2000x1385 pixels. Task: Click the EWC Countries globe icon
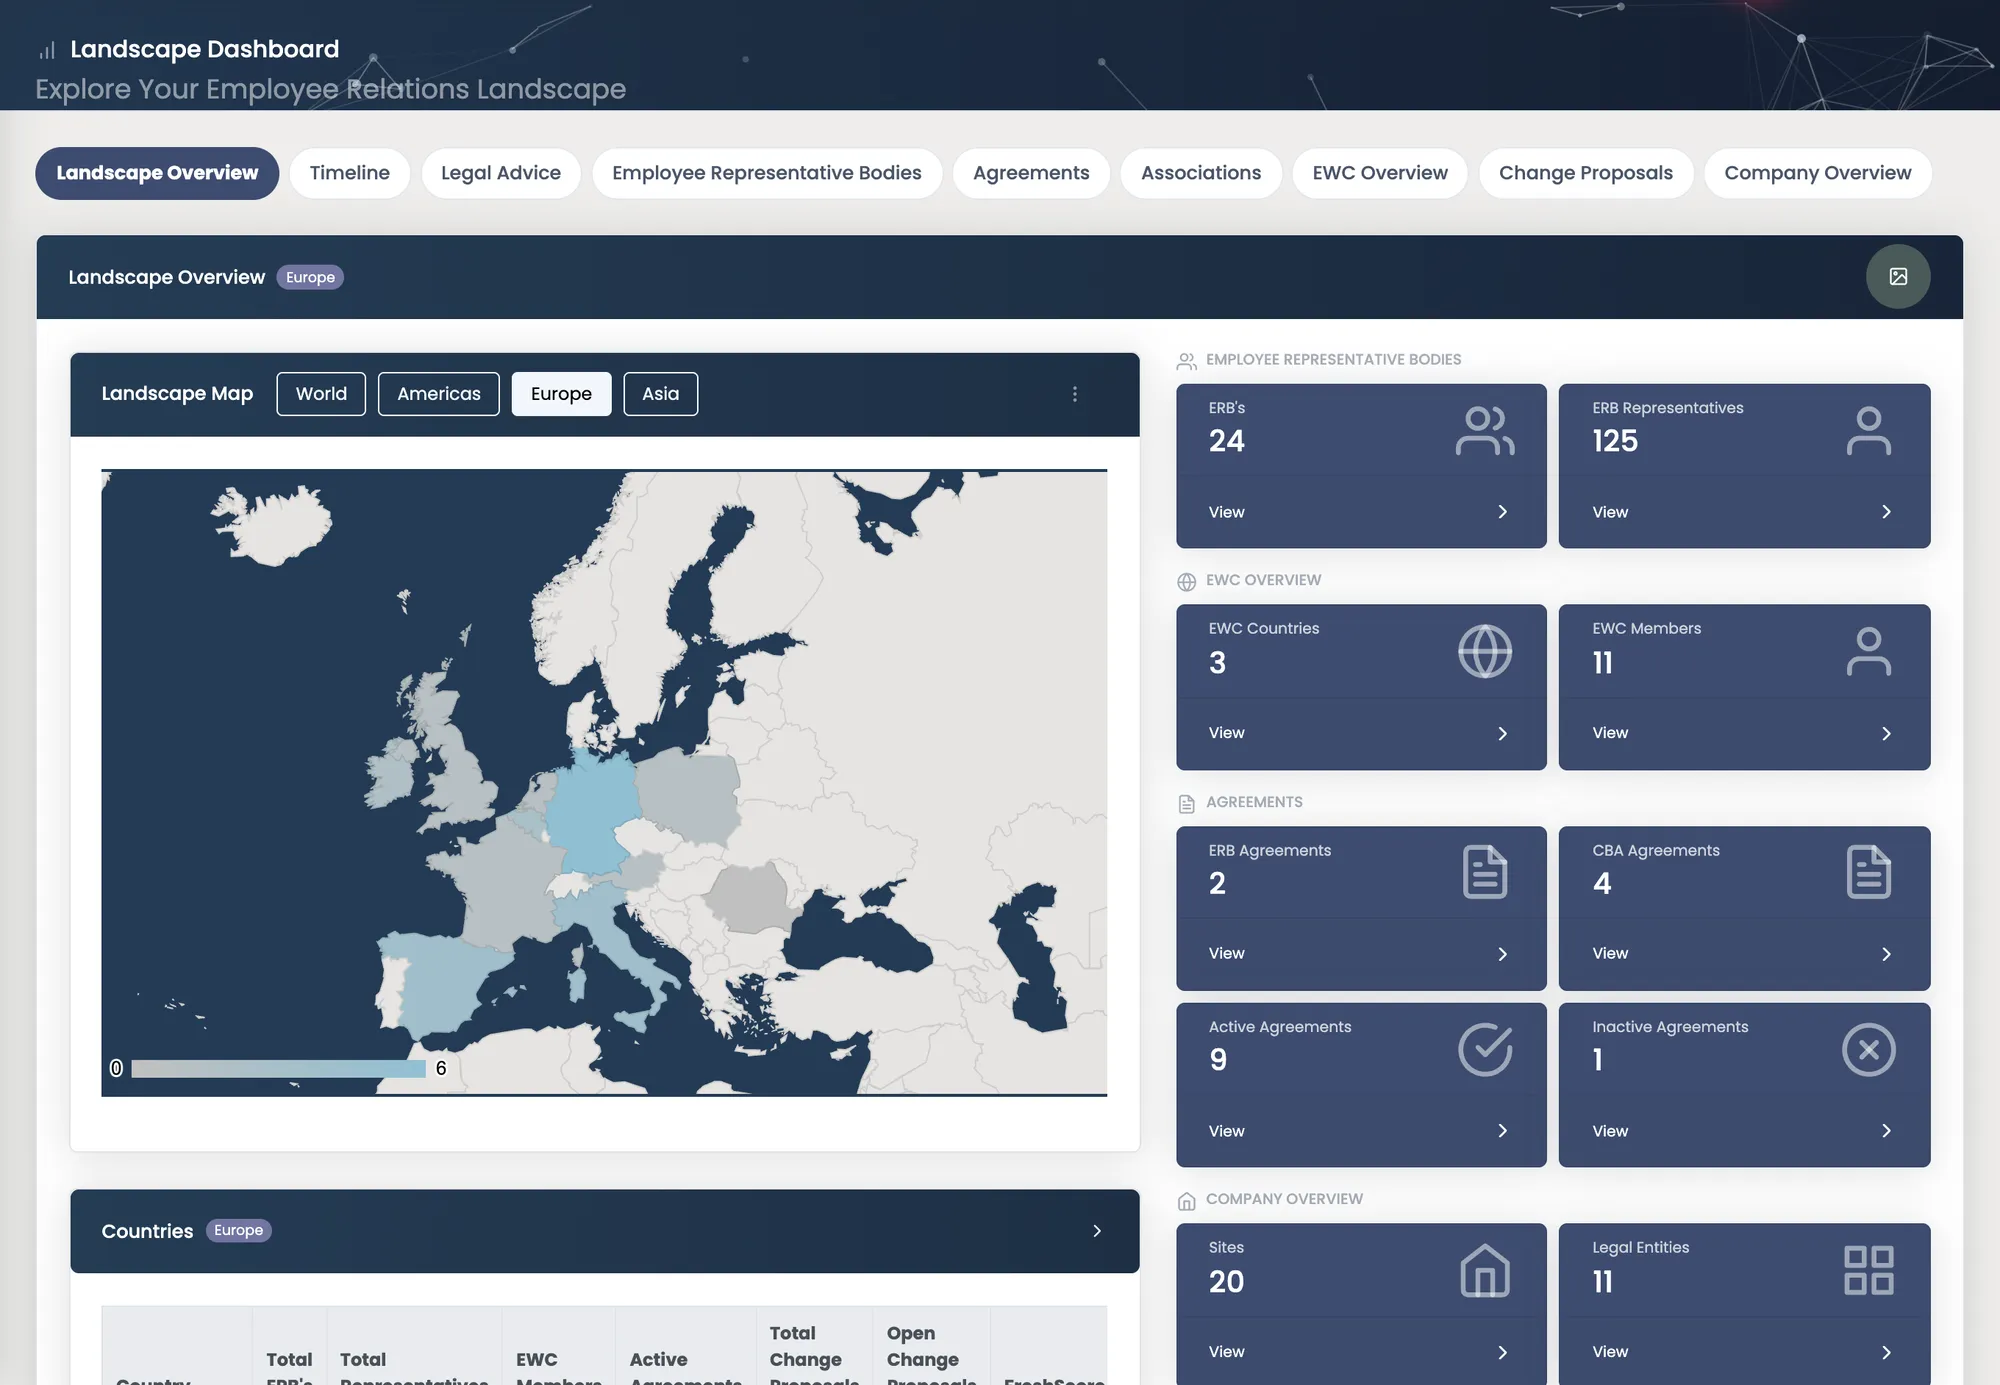click(1485, 652)
